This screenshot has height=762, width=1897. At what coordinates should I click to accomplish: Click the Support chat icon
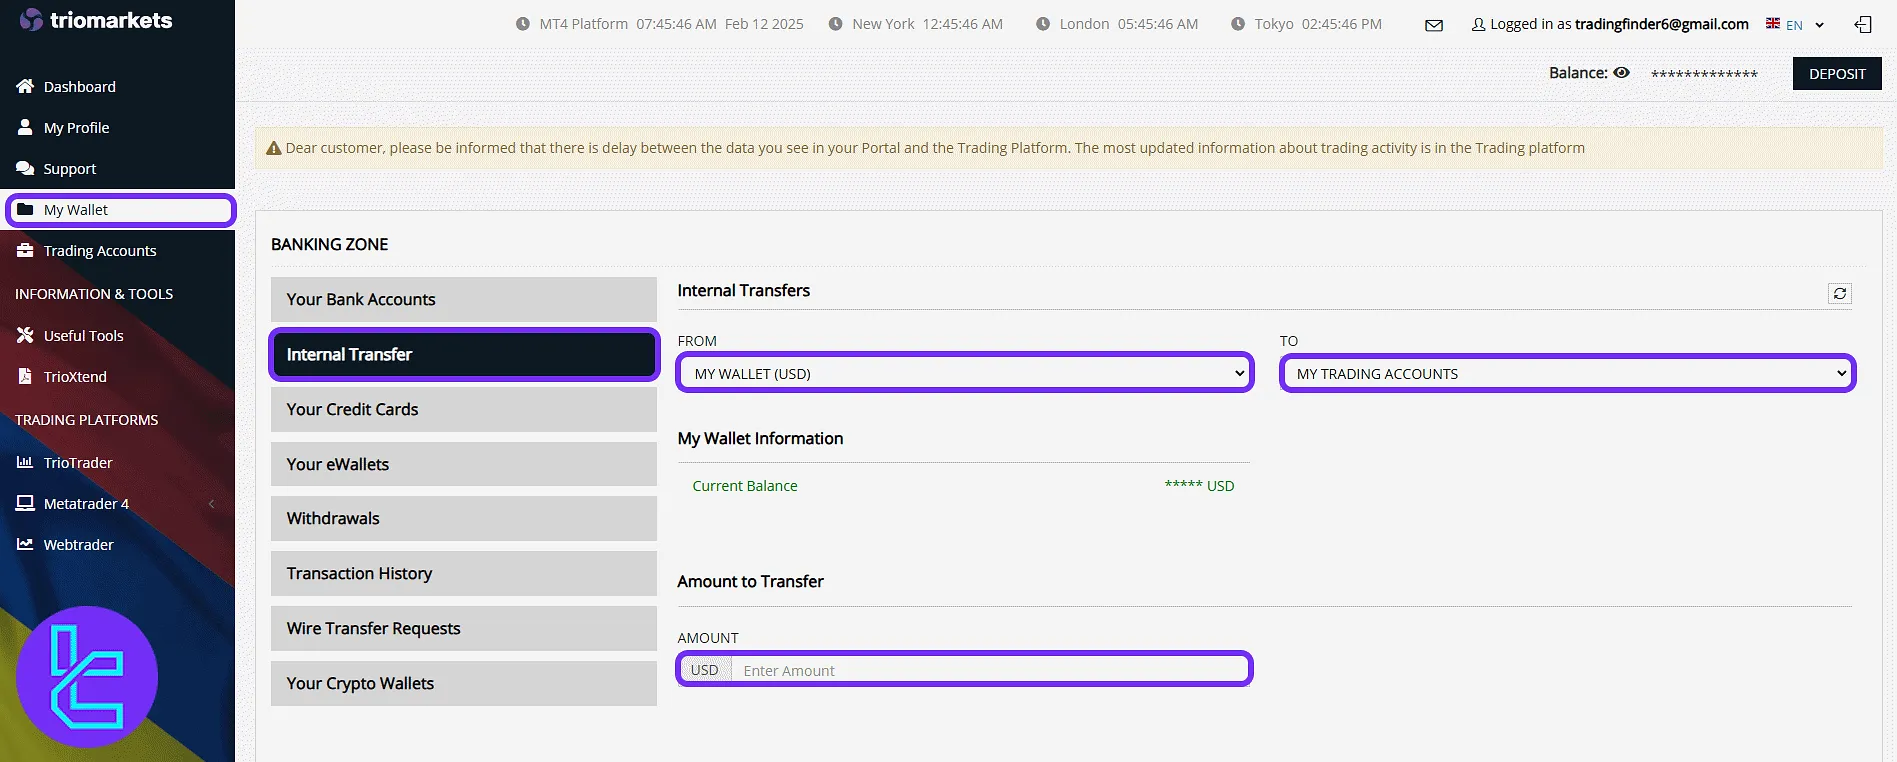(25, 168)
